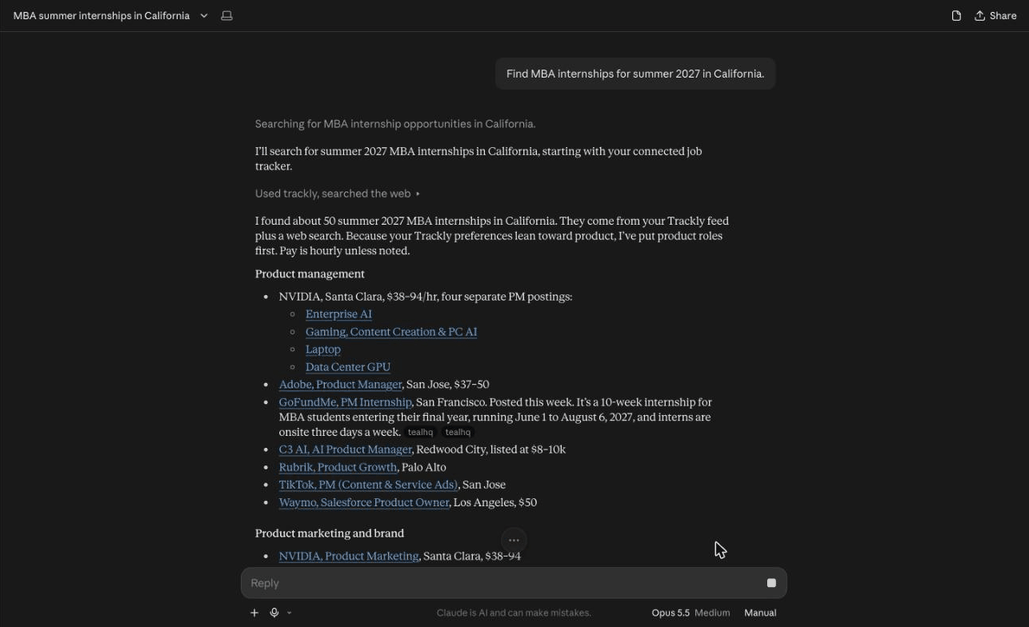Click the user message about MBA internships
Viewport: 1029px width, 627px height.
point(635,74)
